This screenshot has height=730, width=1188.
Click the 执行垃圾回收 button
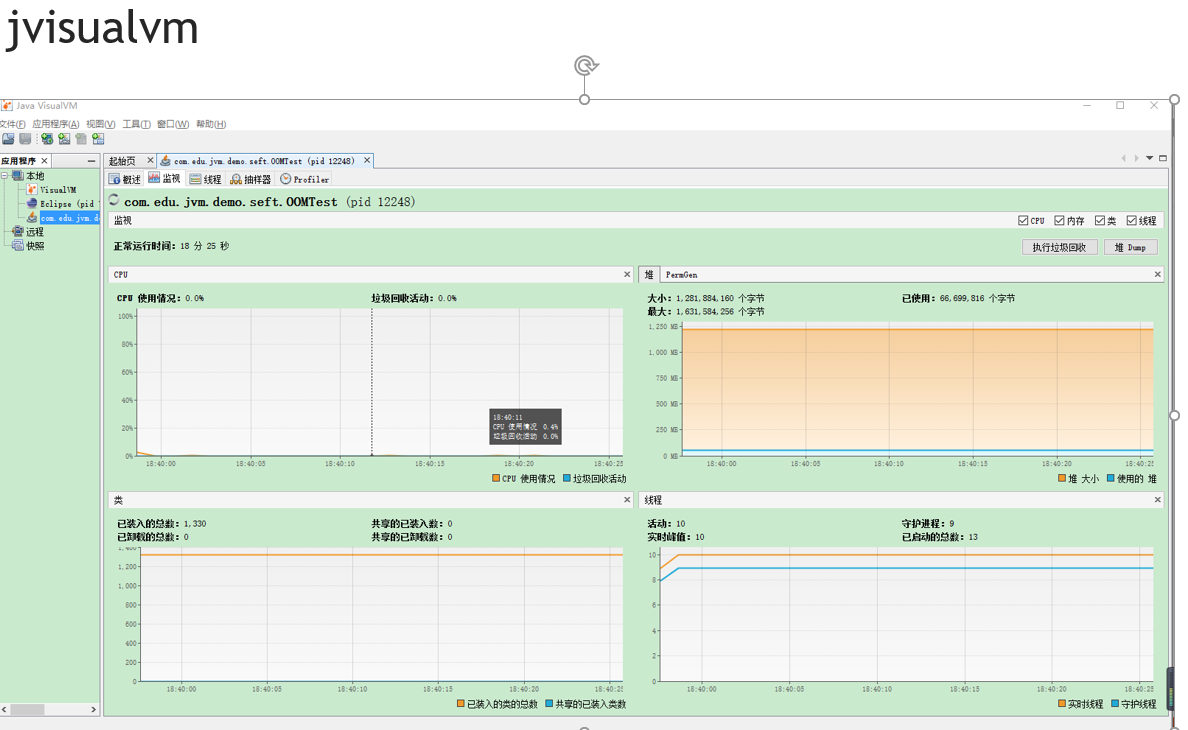point(1059,247)
